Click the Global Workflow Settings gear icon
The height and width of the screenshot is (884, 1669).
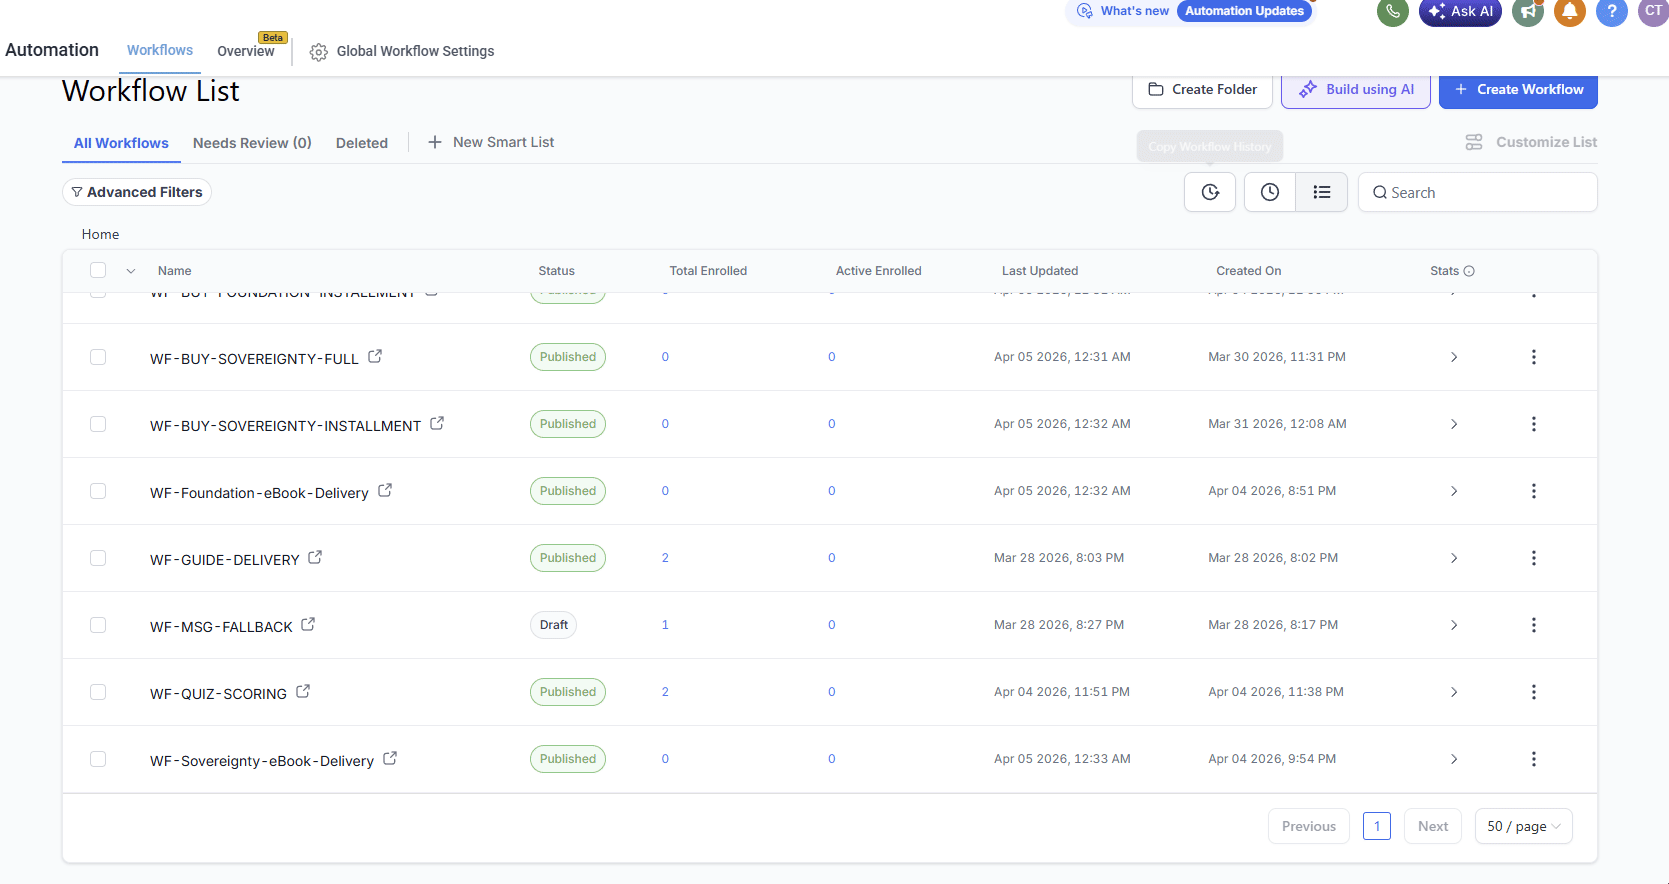tap(318, 52)
